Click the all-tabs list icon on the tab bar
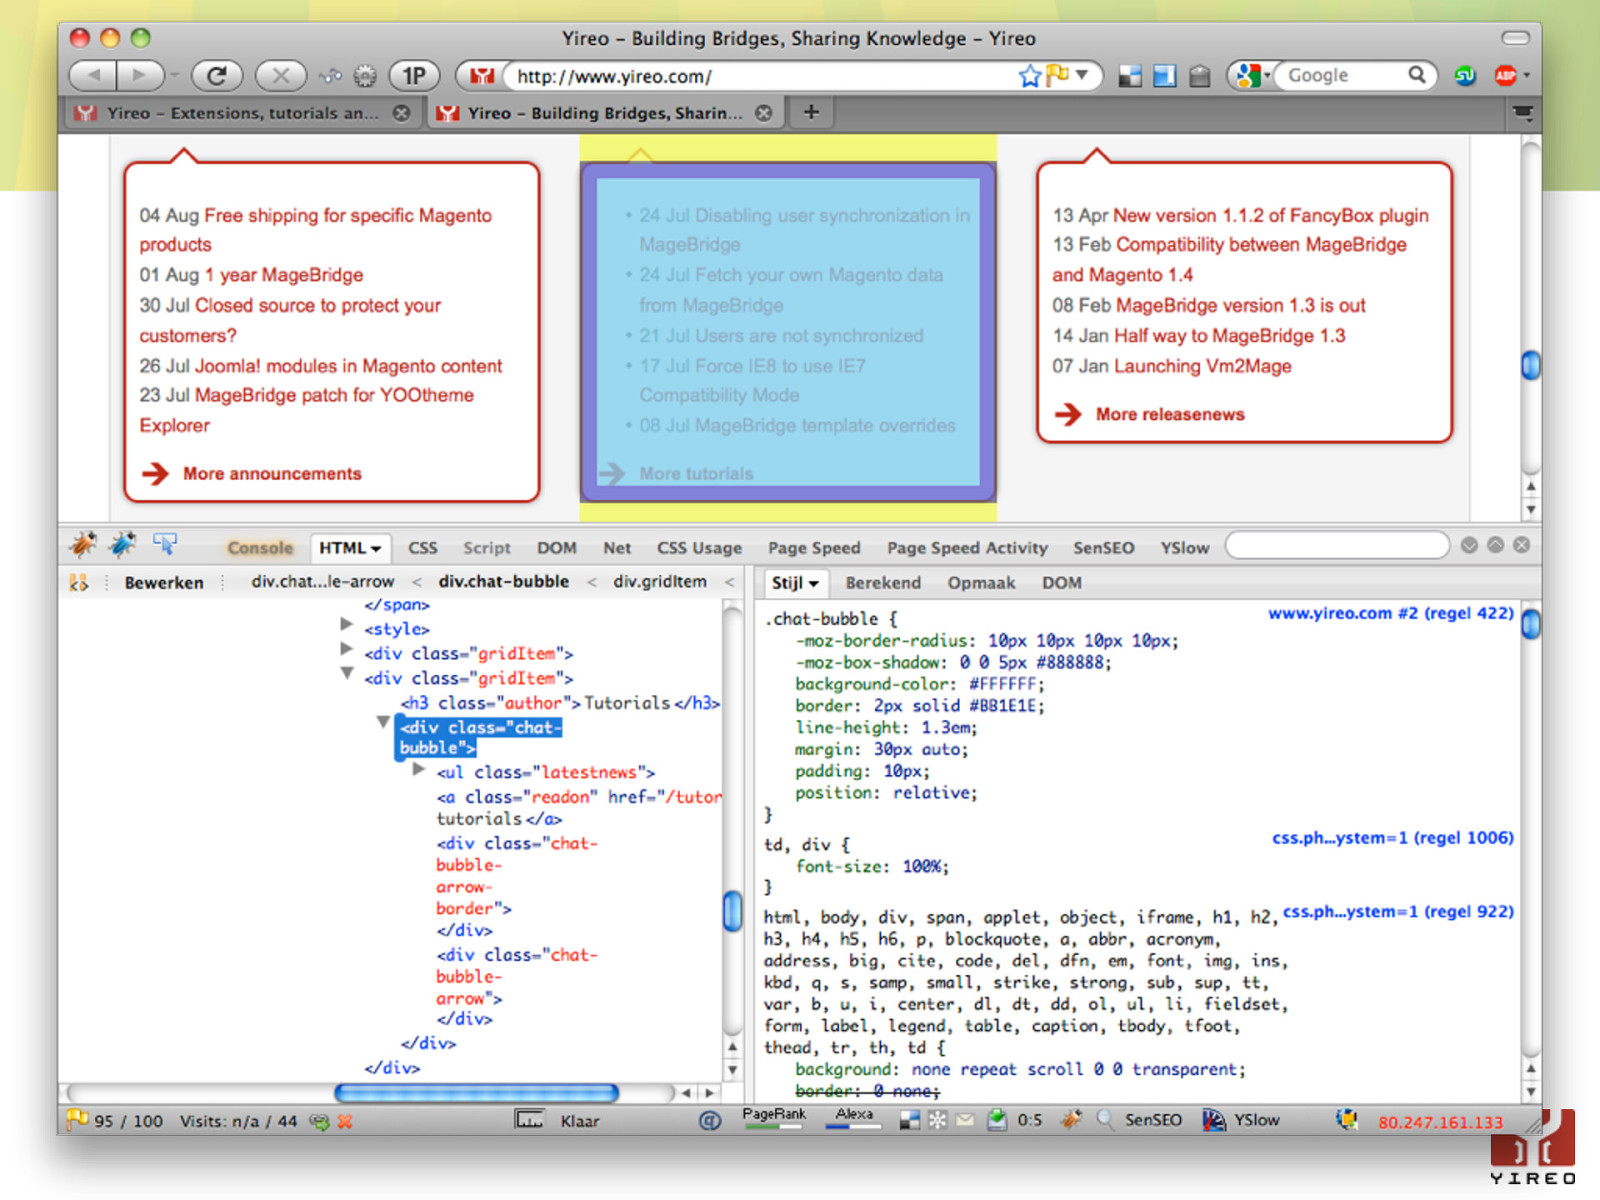 [x=1523, y=113]
